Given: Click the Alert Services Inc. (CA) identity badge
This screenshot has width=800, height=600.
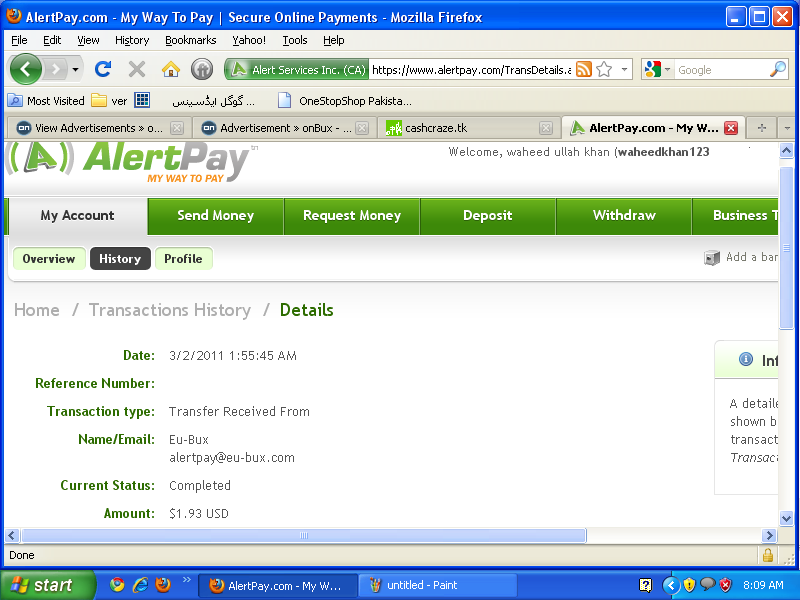Looking at the screenshot, I should click(297, 69).
